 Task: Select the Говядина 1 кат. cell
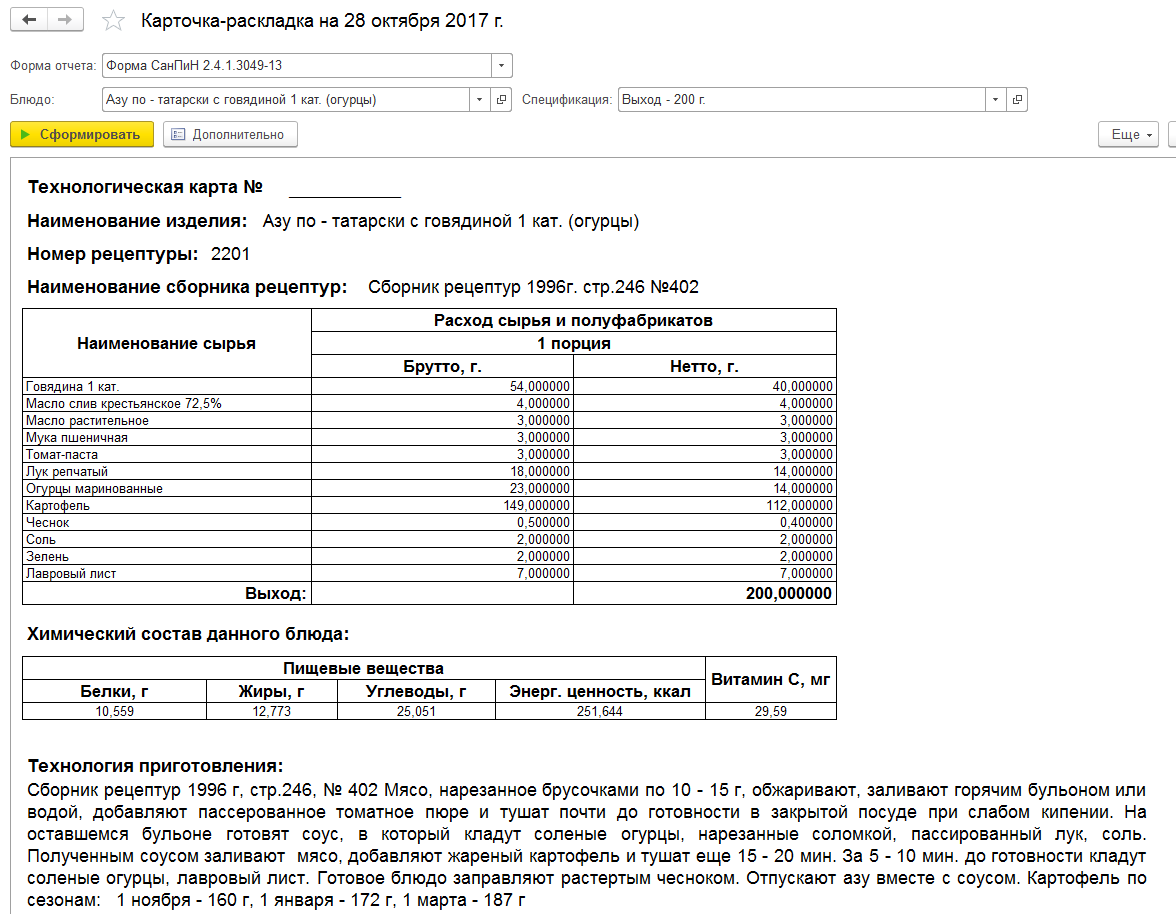coord(166,386)
